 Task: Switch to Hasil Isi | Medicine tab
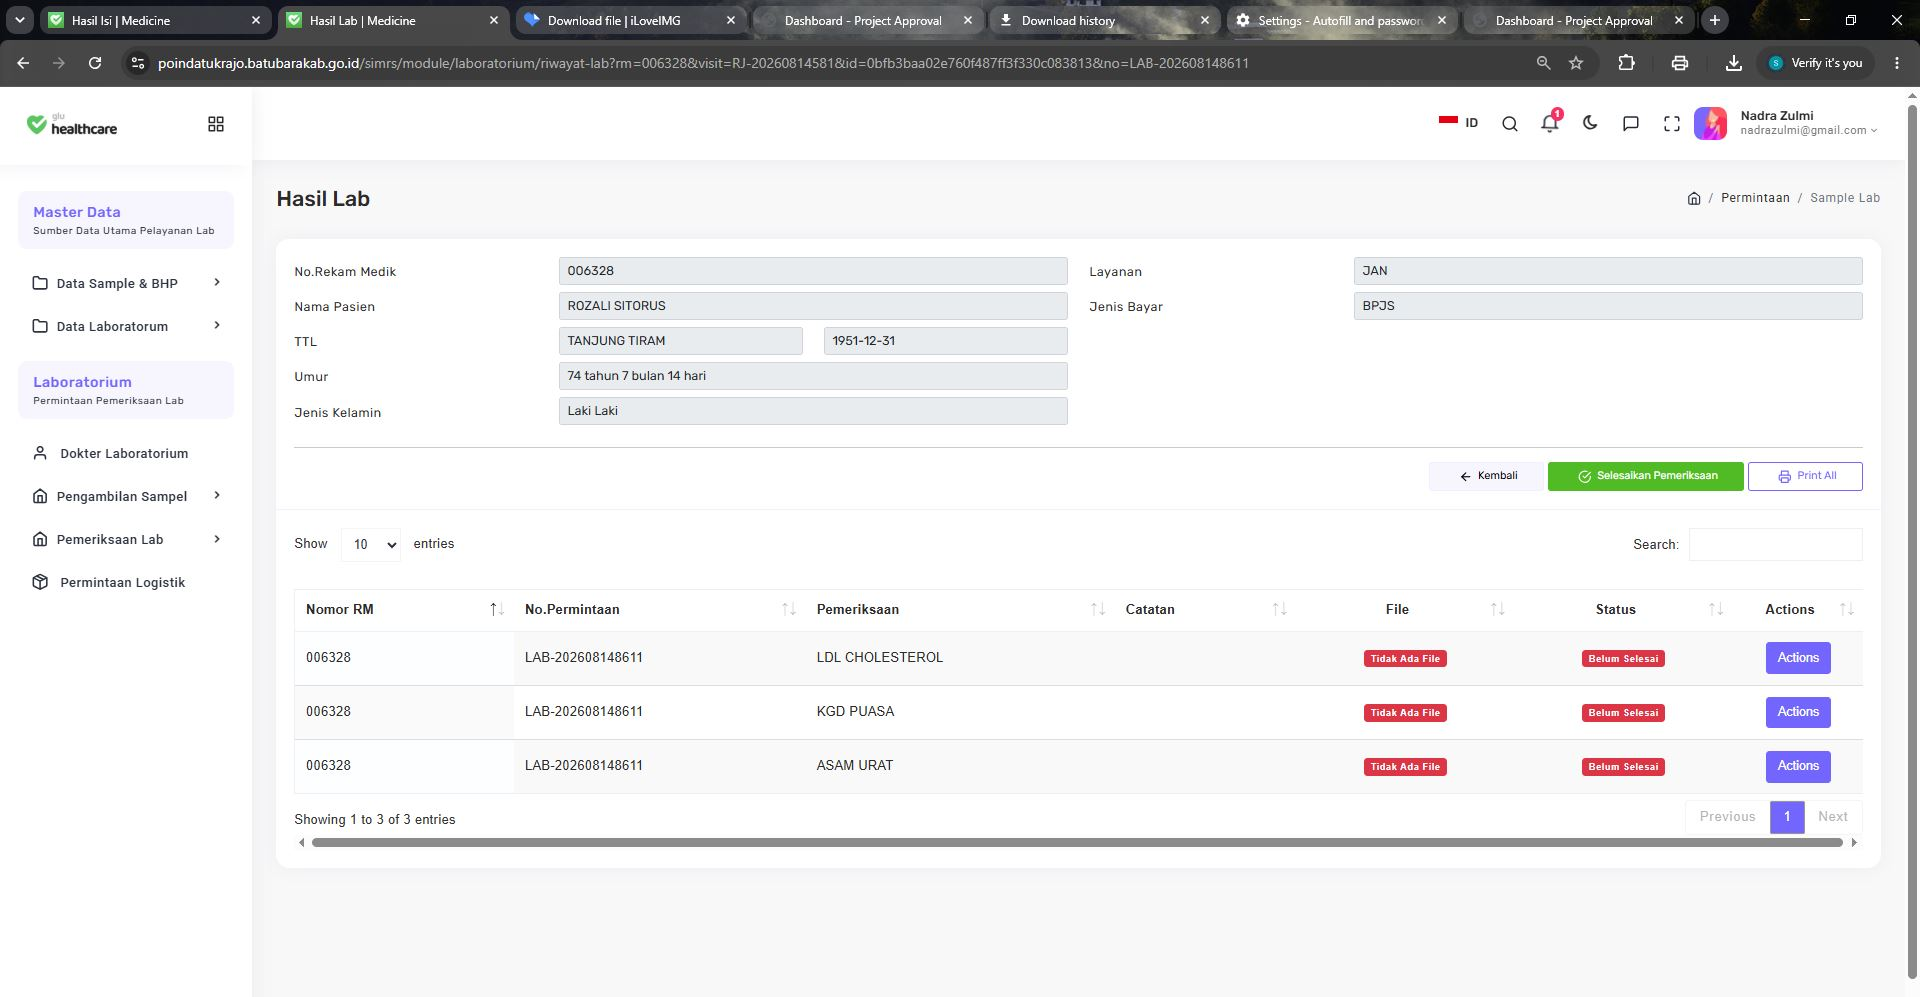tap(155, 20)
